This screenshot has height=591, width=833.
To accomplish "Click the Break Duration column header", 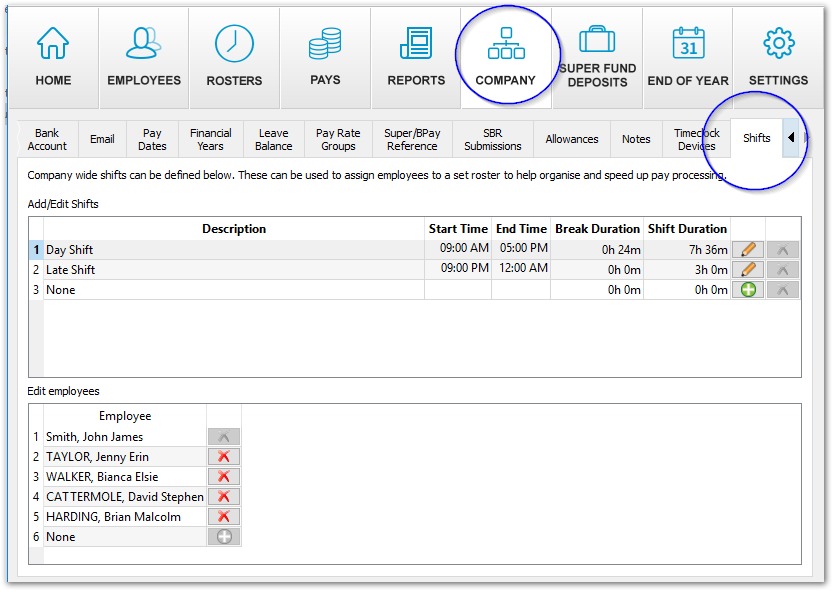I will [597, 229].
